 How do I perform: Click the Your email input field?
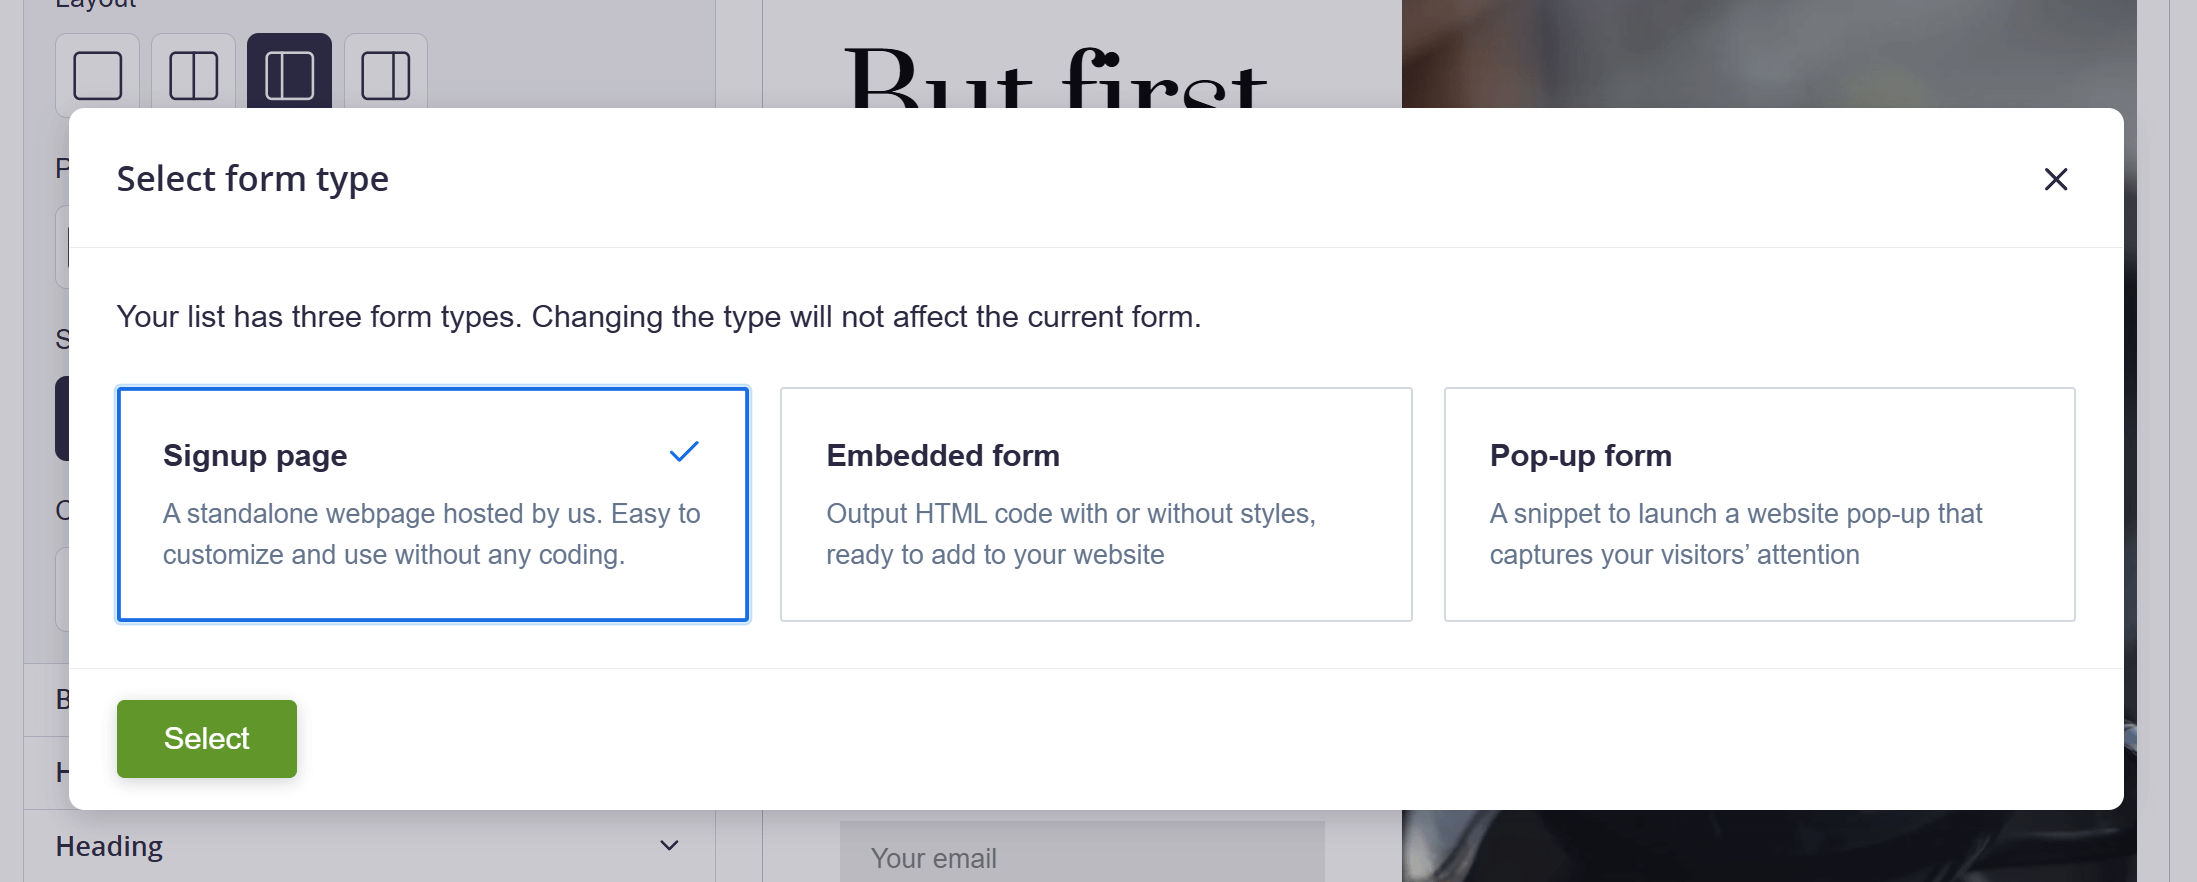1082,856
